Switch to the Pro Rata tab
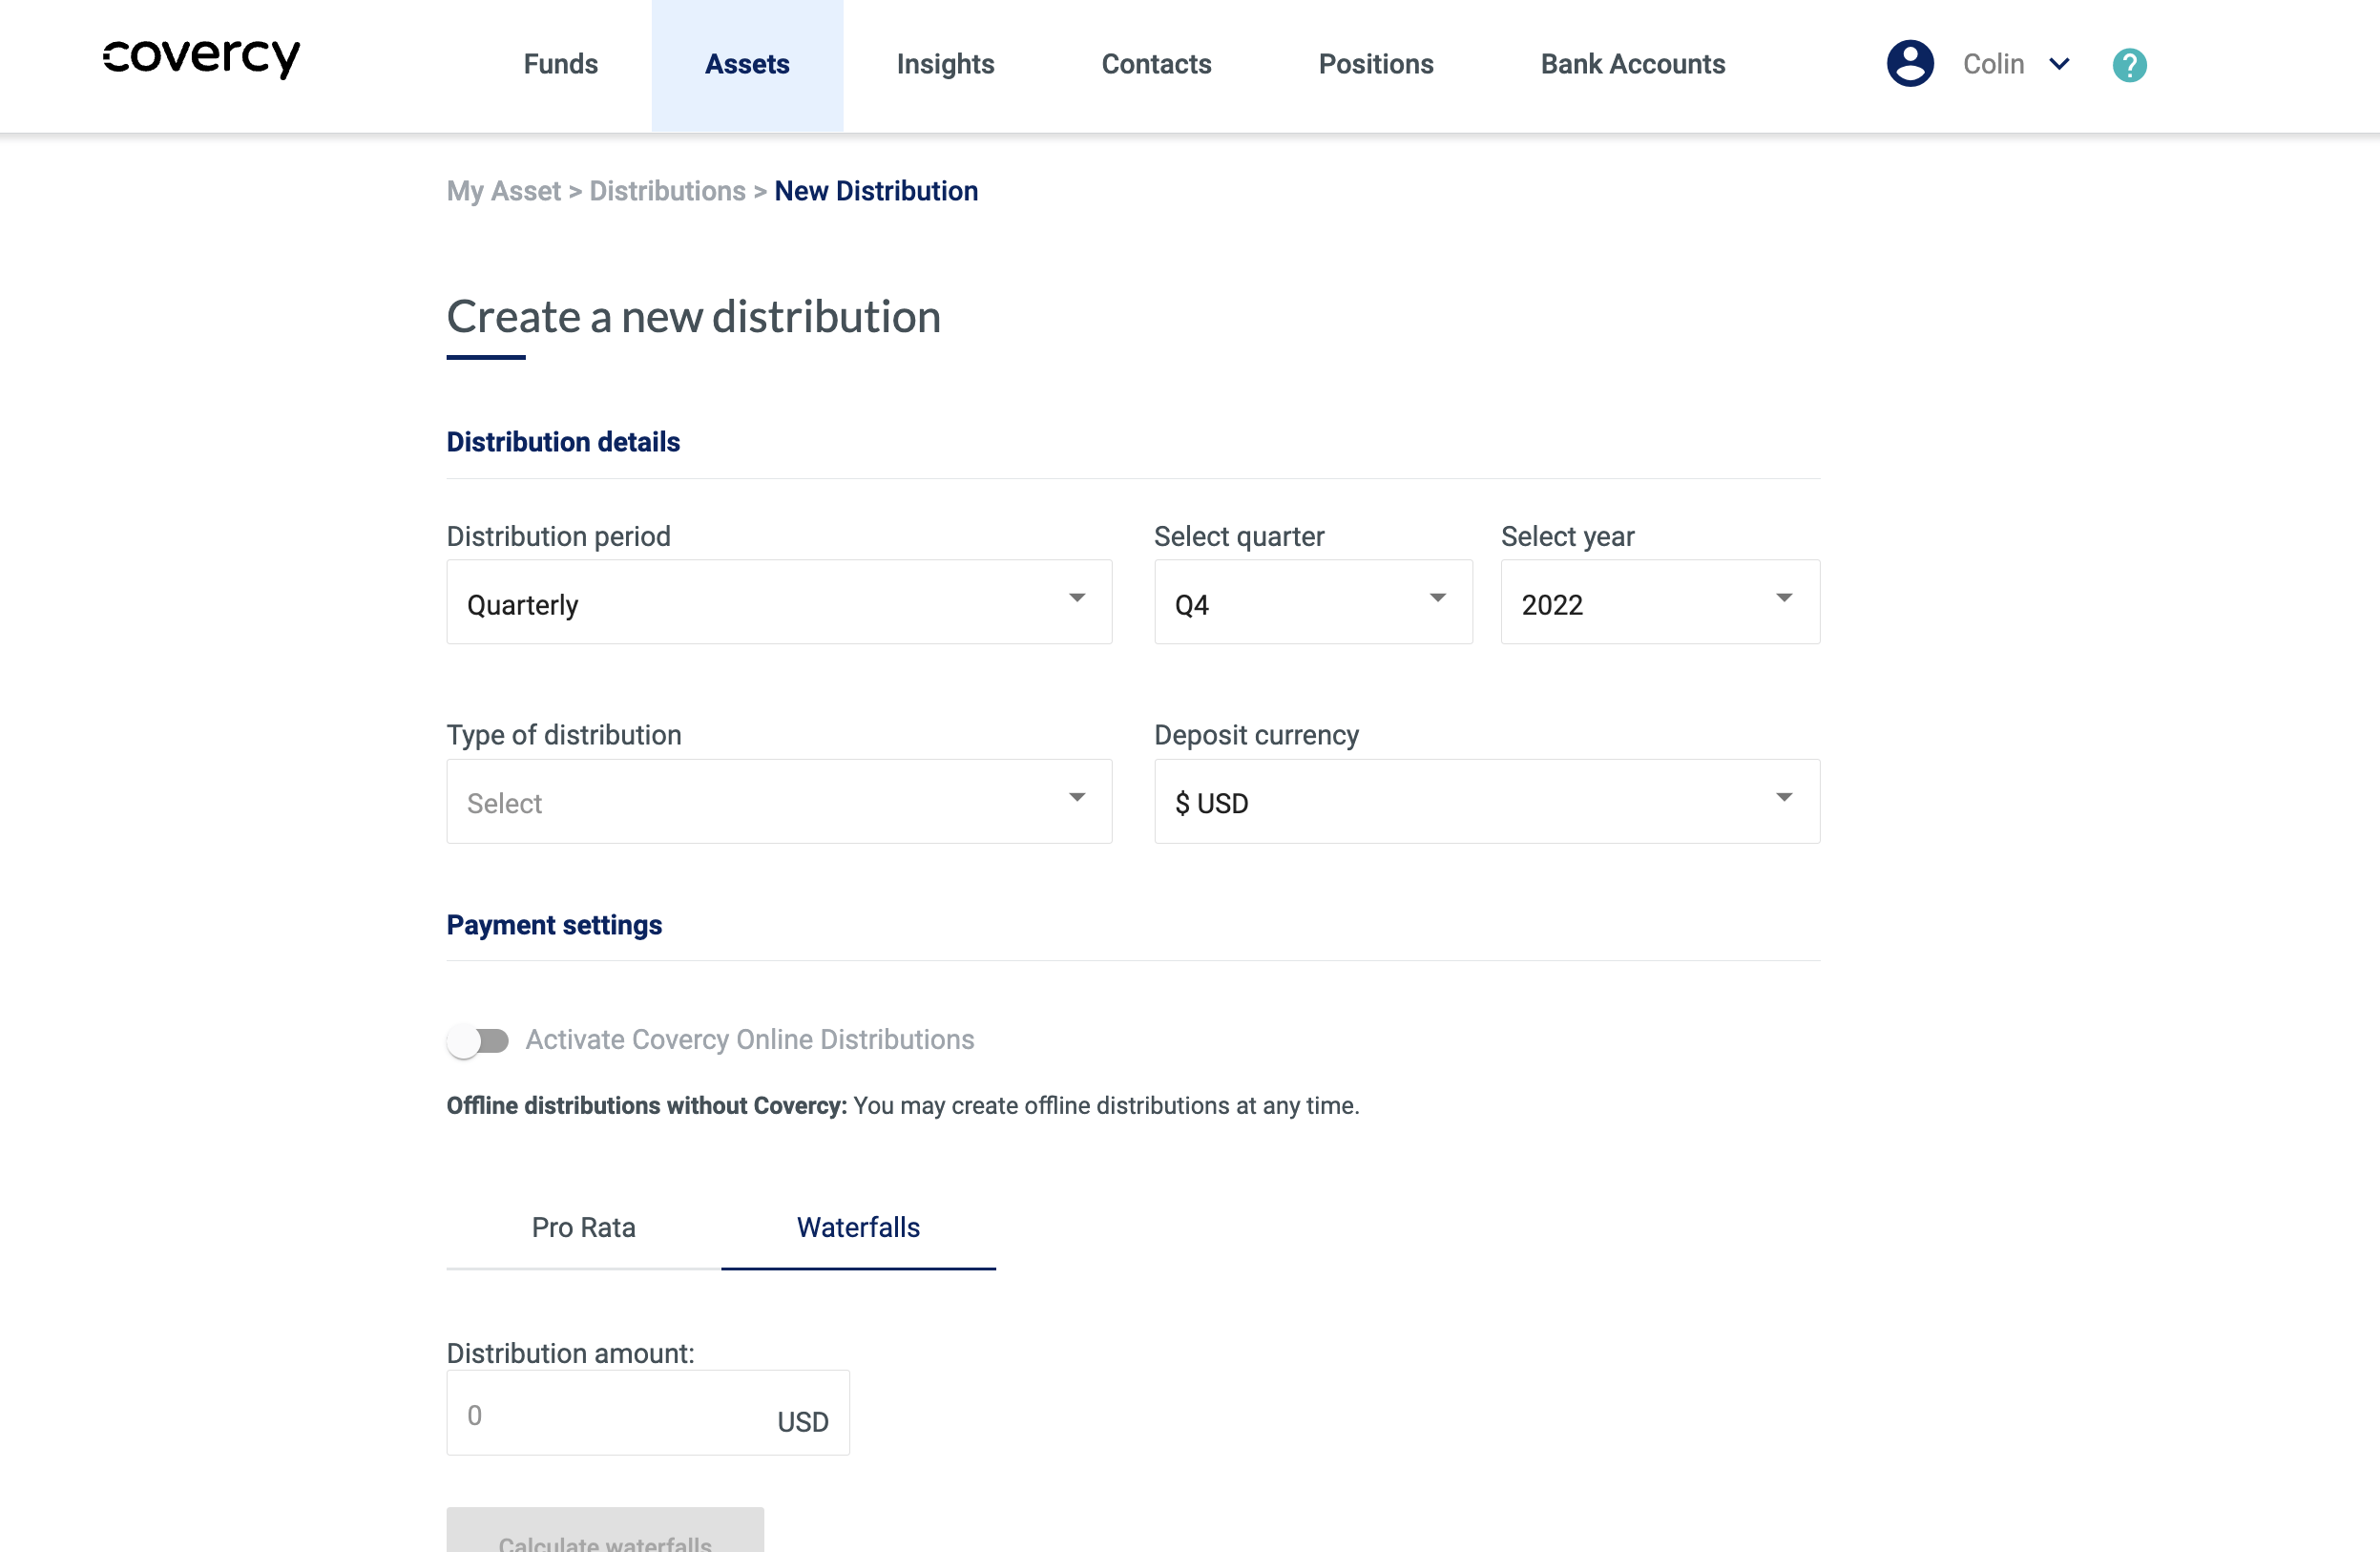This screenshot has width=2380, height=1552. [583, 1227]
